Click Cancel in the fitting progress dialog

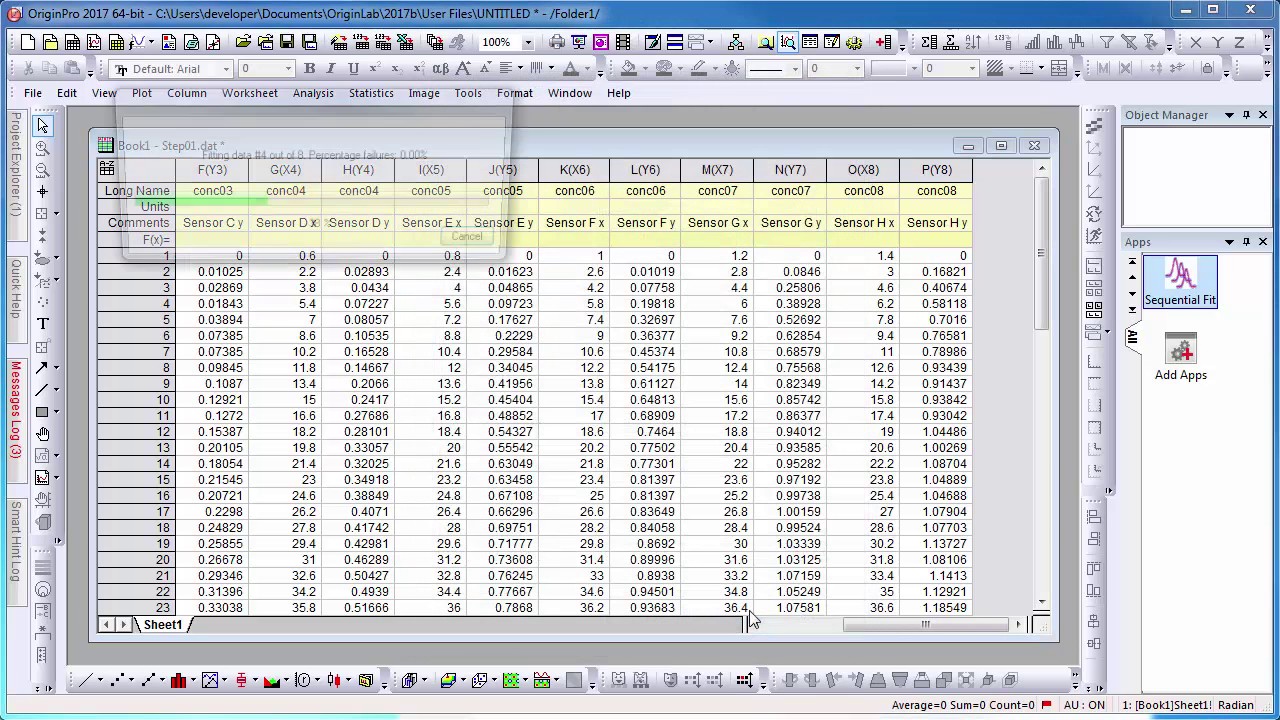click(x=467, y=237)
